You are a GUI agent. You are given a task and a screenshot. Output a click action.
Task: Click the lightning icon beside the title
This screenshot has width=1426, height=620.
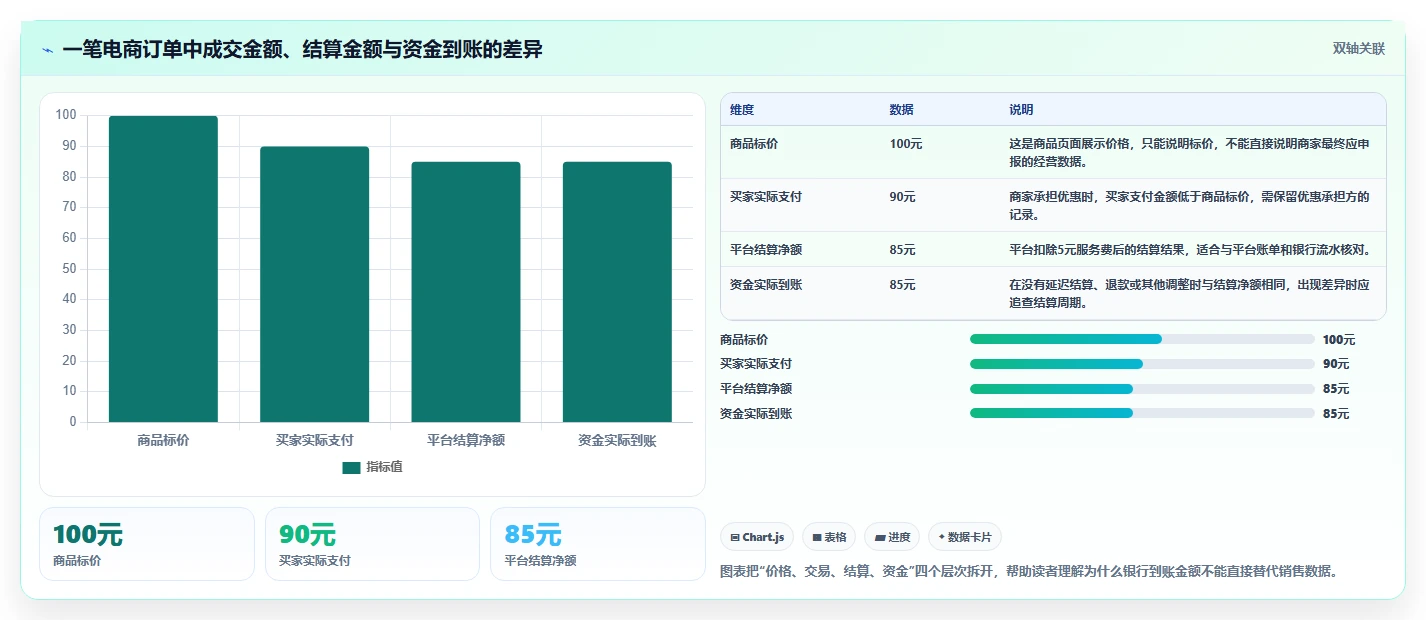pyautogui.click(x=47, y=50)
